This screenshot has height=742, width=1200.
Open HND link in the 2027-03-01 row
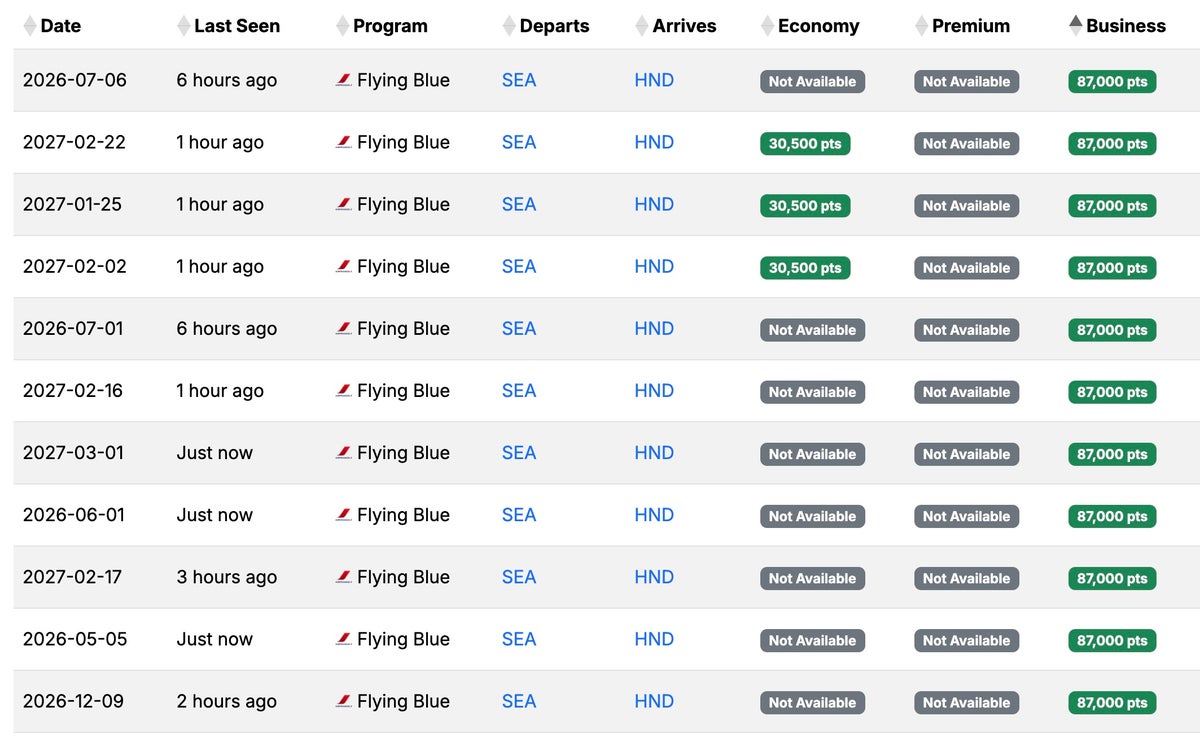(x=654, y=453)
